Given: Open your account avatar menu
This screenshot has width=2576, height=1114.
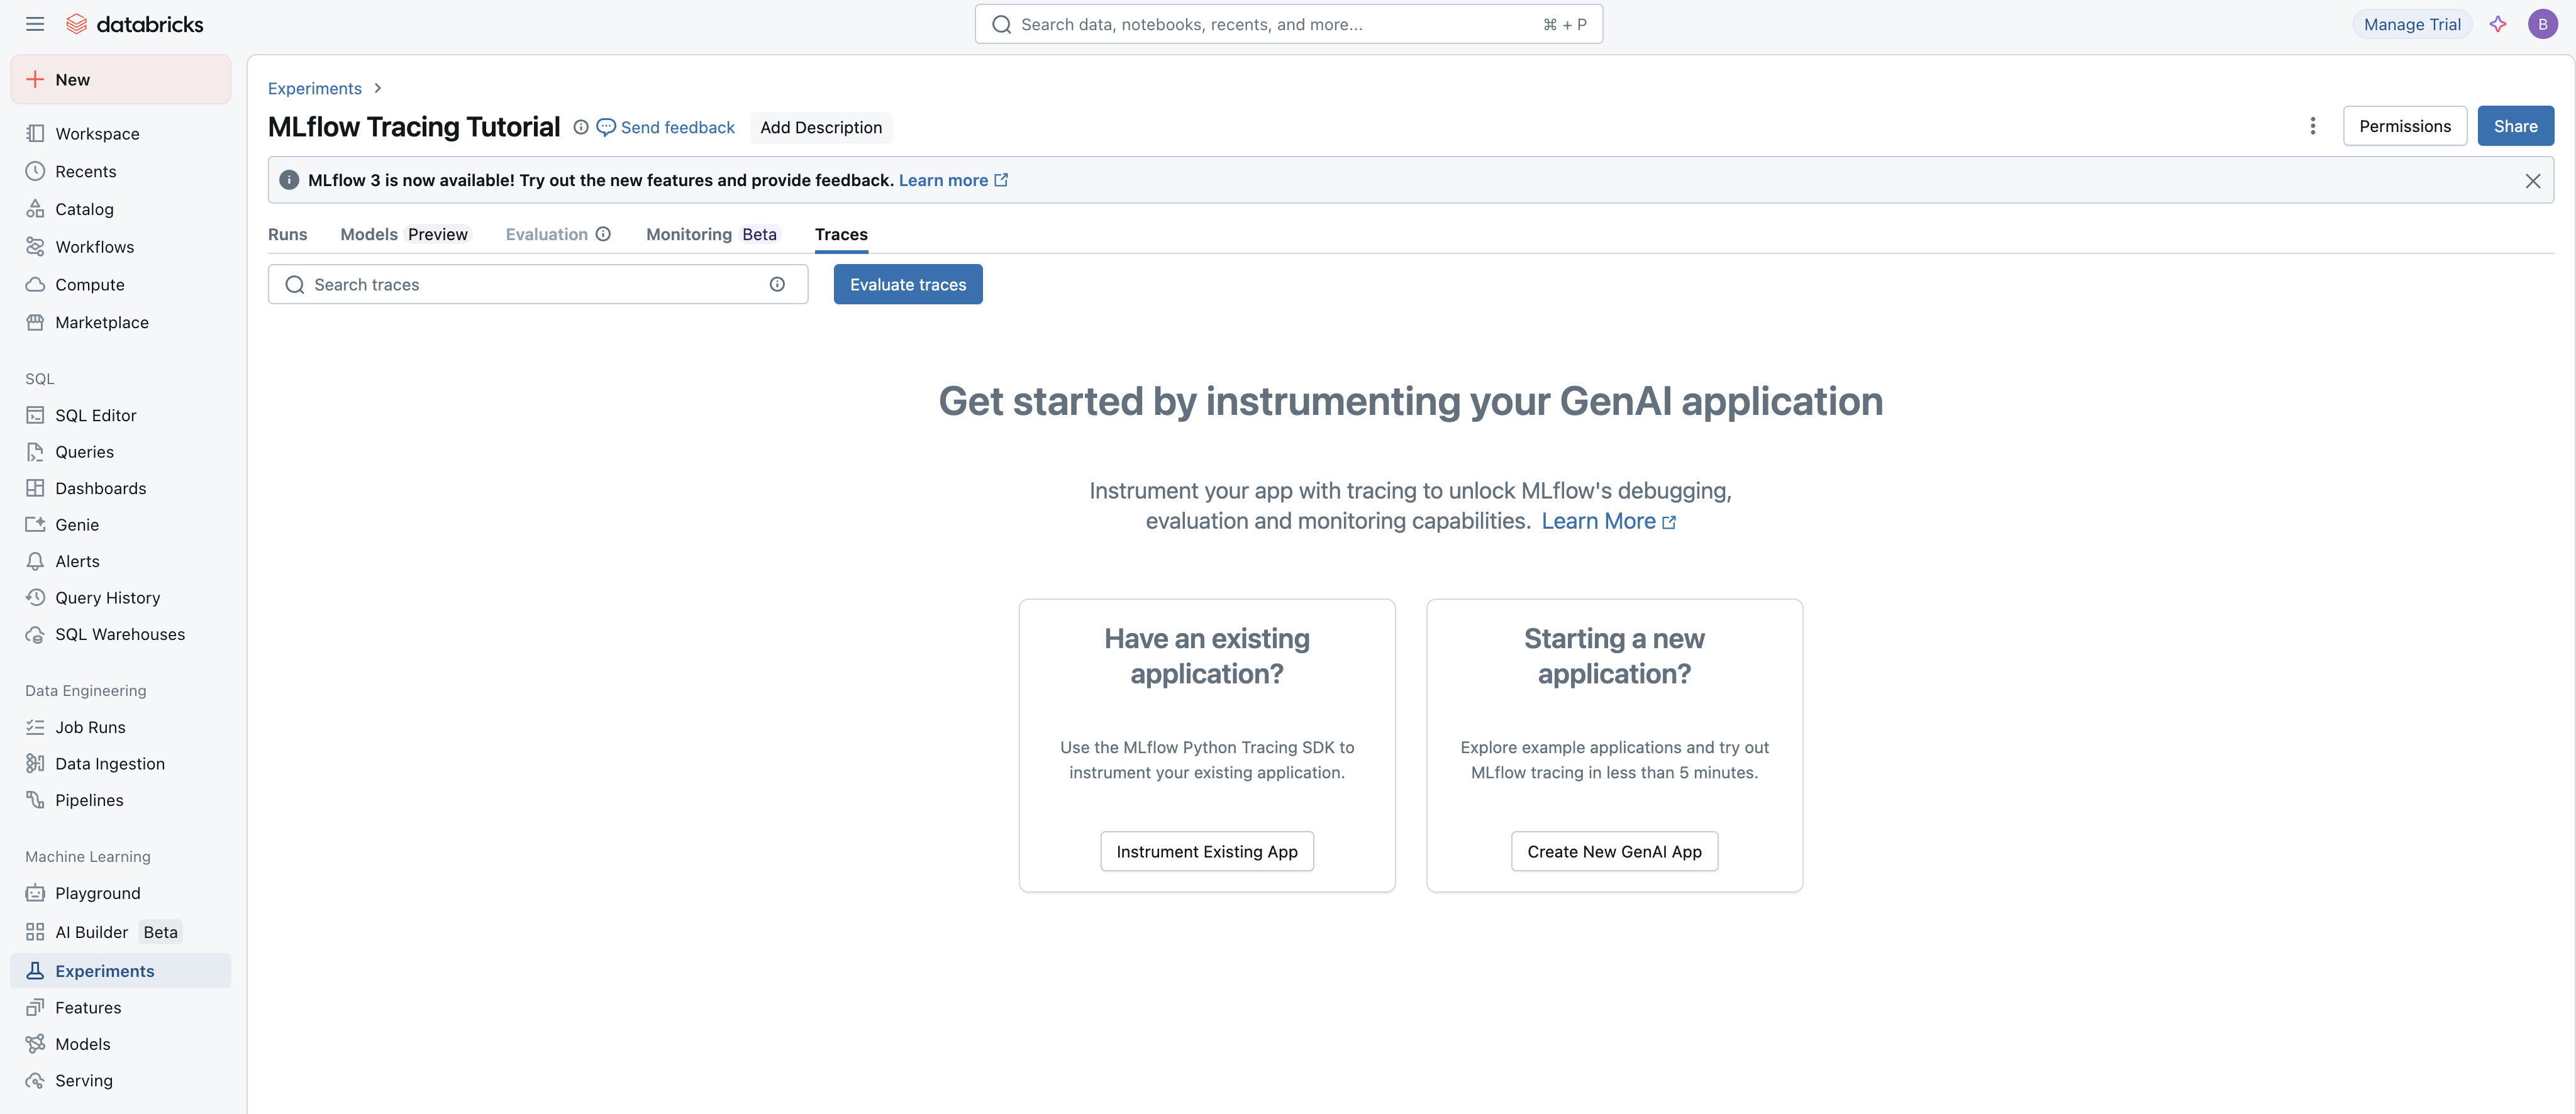Looking at the screenshot, I should coord(2544,23).
